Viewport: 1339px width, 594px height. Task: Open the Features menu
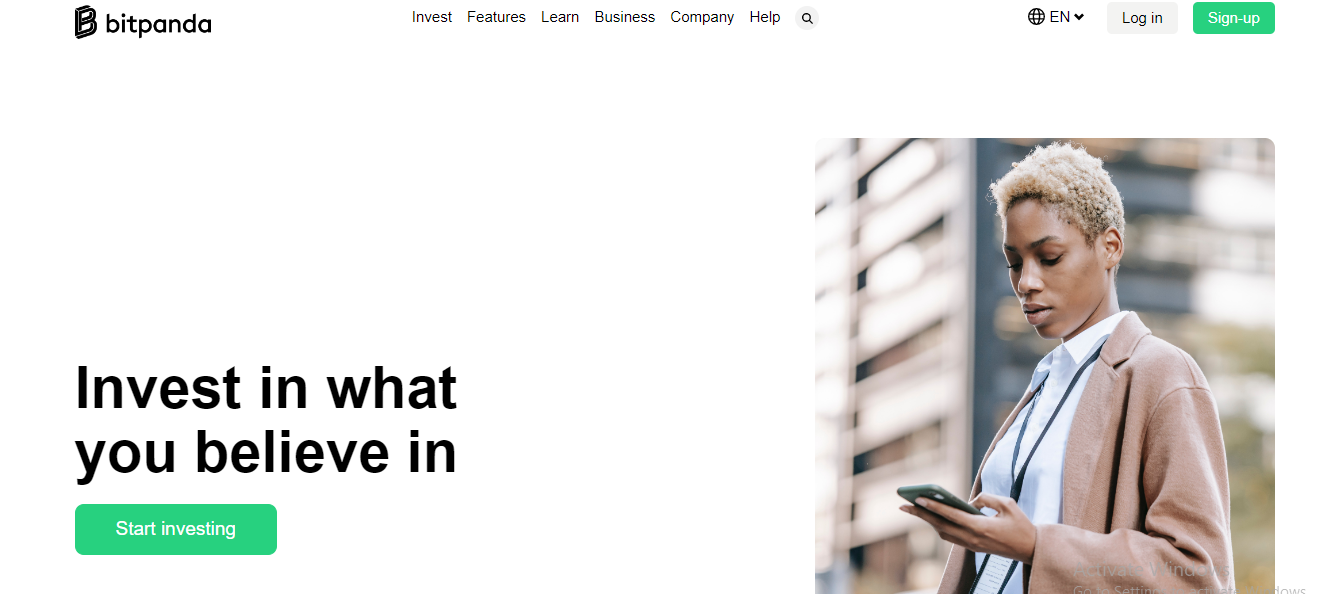[496, 17]
